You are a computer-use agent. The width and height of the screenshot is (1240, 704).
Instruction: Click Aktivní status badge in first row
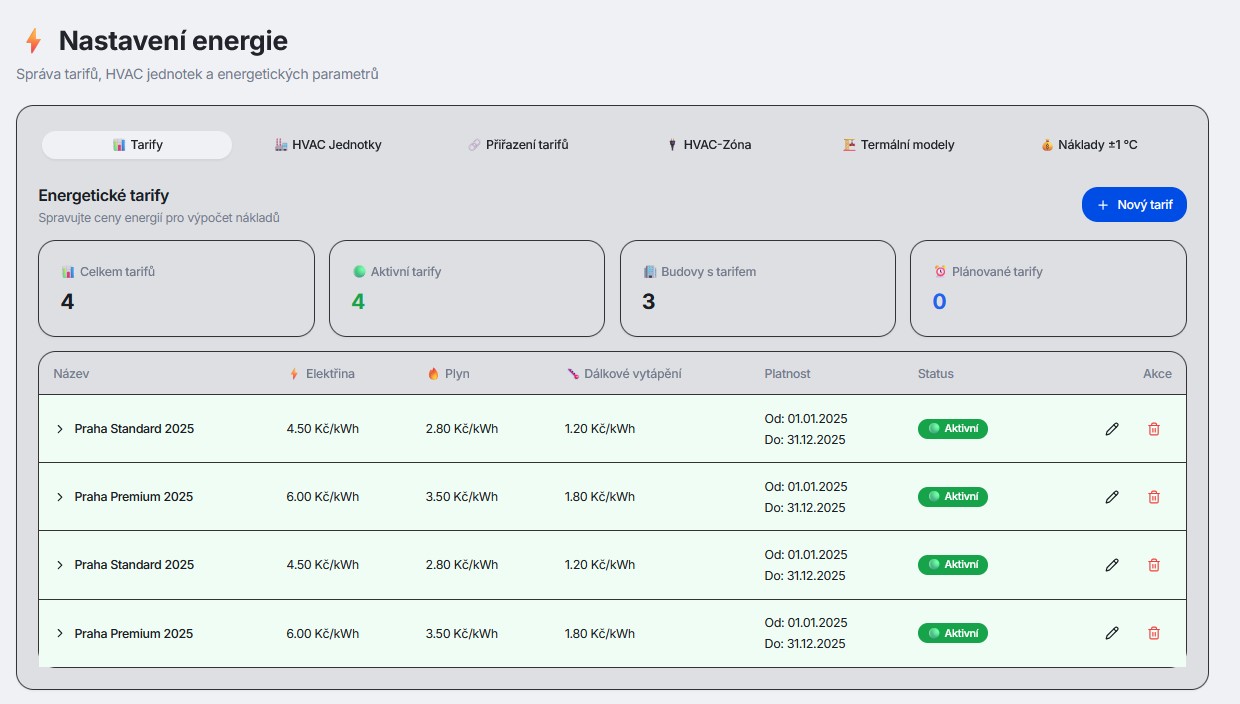[952, 429]
